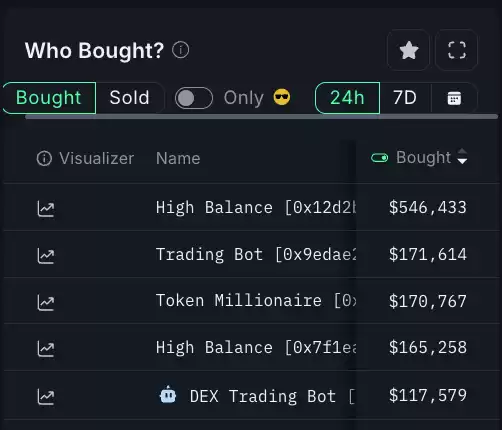Open High Balance [0x7f1ea wallet link
The image size is (502, 430).
256,348
